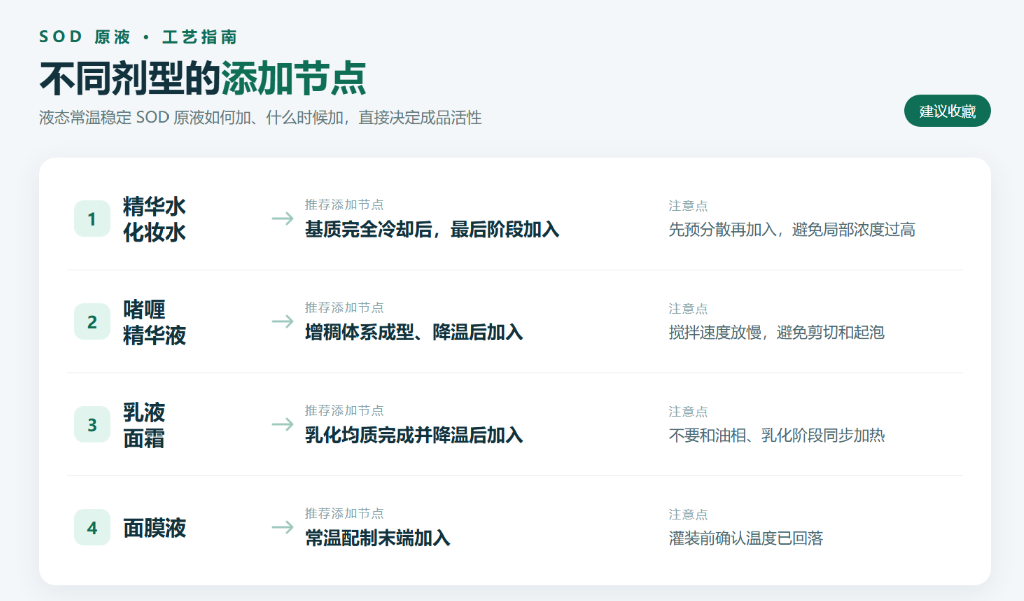This screenshot has width=1024, height=601.
Task: Click note 搅拌速度放慢，避免剪切和起泡
Action: tap(776, 333)
